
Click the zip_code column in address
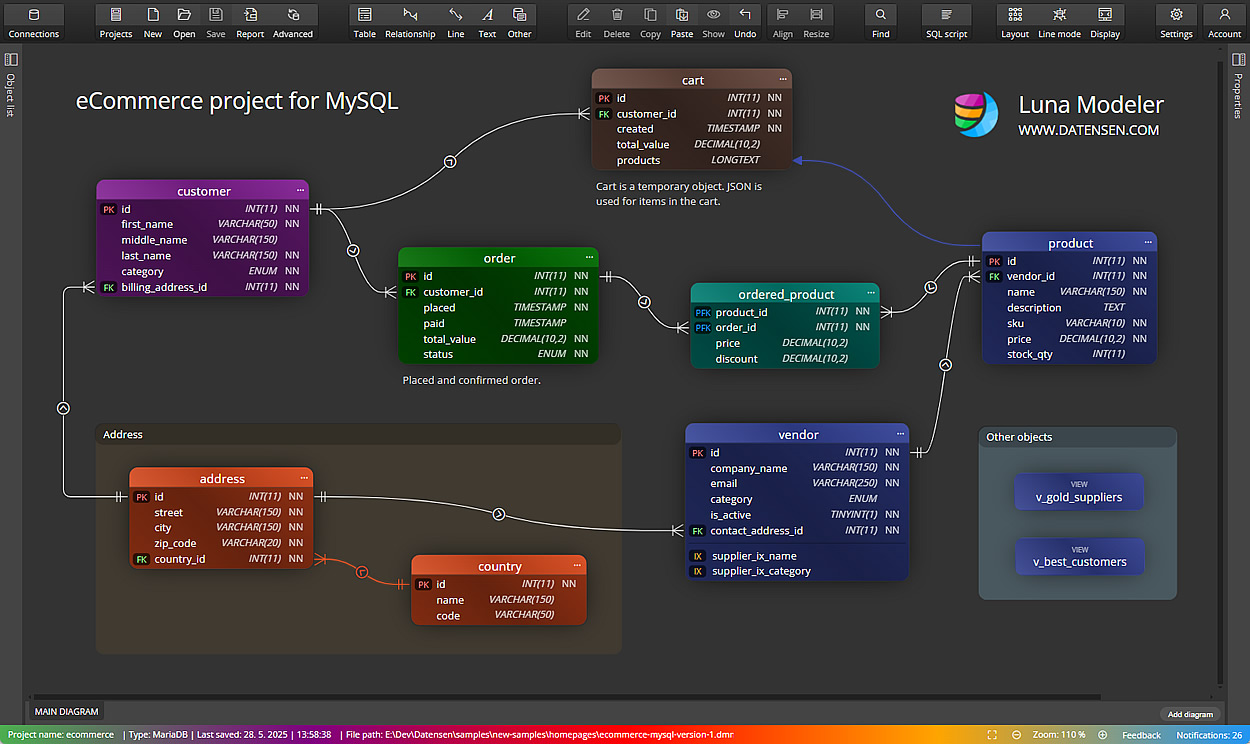[x=221, y=543]
